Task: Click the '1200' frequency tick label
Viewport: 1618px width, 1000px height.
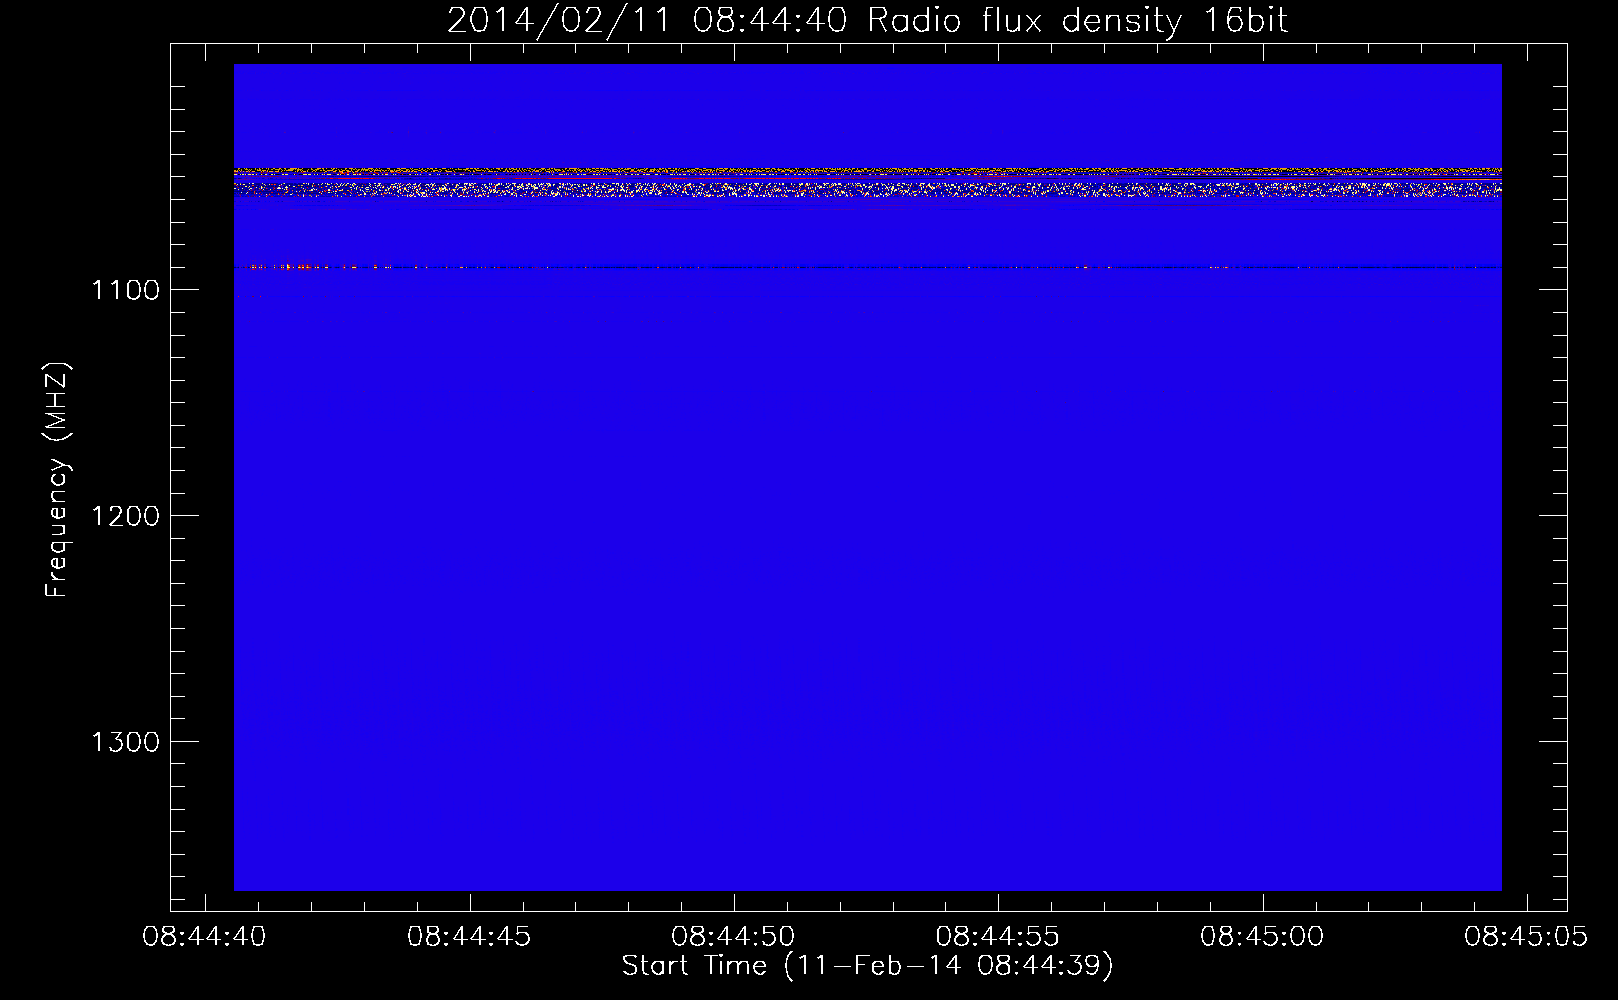Action: coord(125,516)
